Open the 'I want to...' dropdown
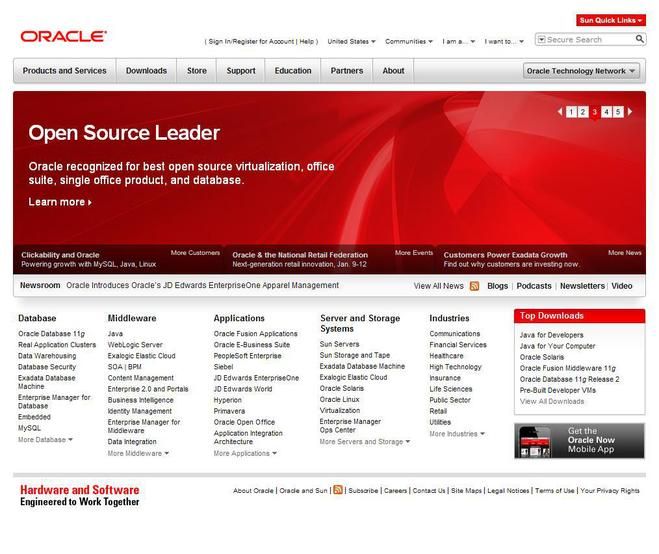Viewport: 659px width, 554px height. pos(504,42)
